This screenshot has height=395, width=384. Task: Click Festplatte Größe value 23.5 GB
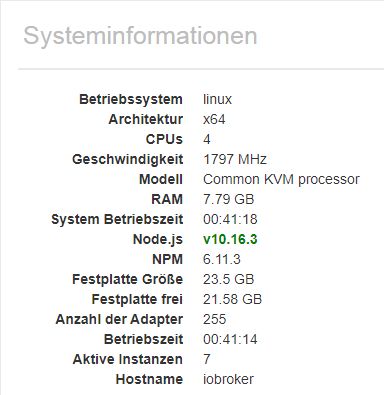[228, 279]
